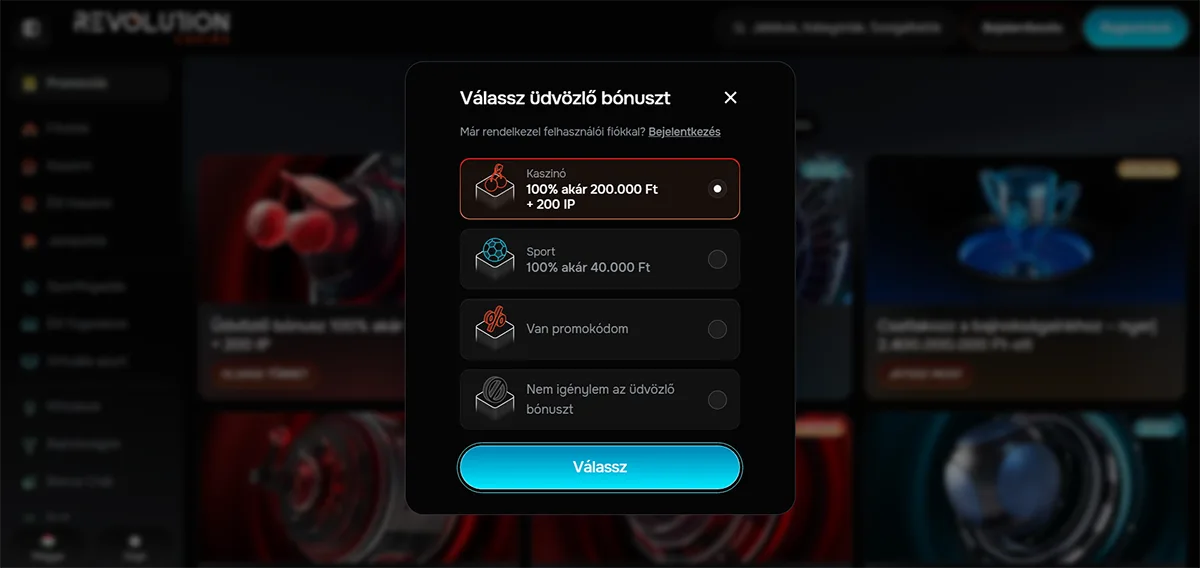Click the Kaszinó 100% akár 200.000 Ft option
The image size is (1200, 568).
[600, 189]
